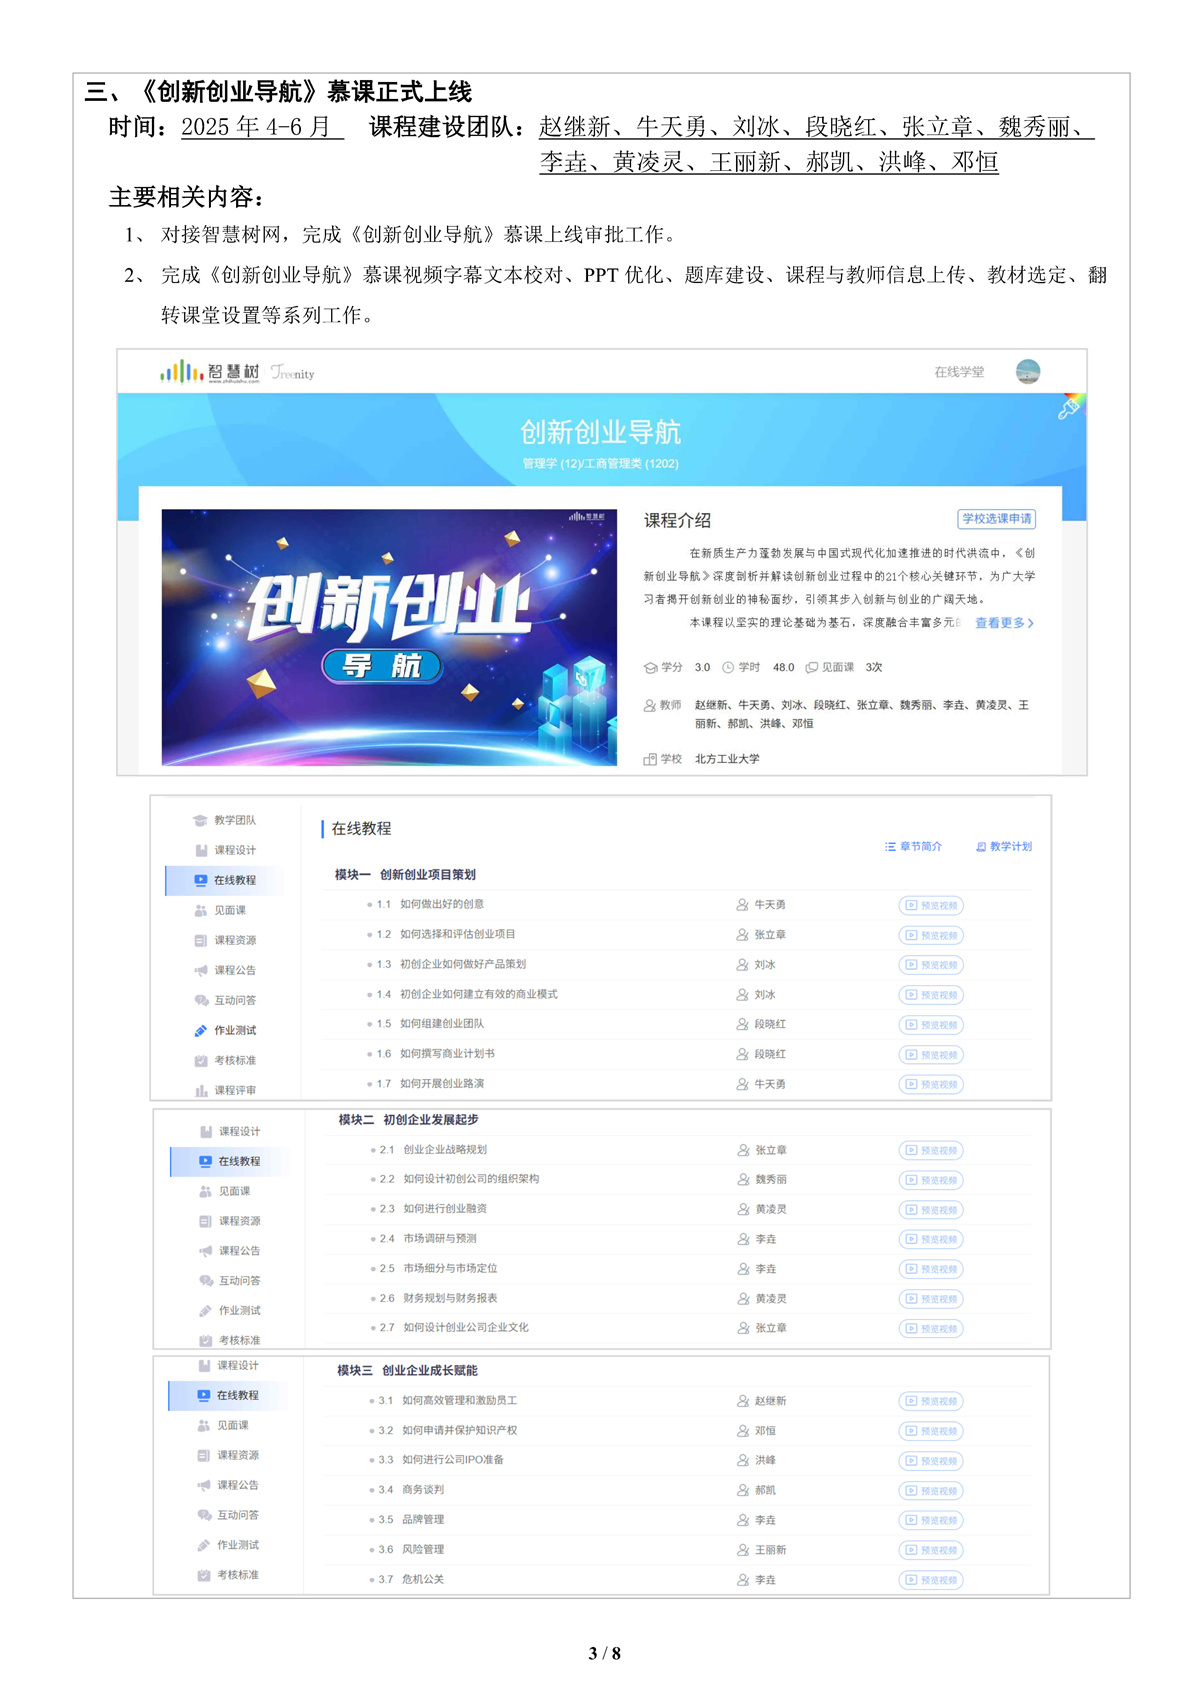Image resolution: width=1200 pixels, height=1697 pixels.
Task: Open 教学计划 icon link
Action: point(1003,847)
